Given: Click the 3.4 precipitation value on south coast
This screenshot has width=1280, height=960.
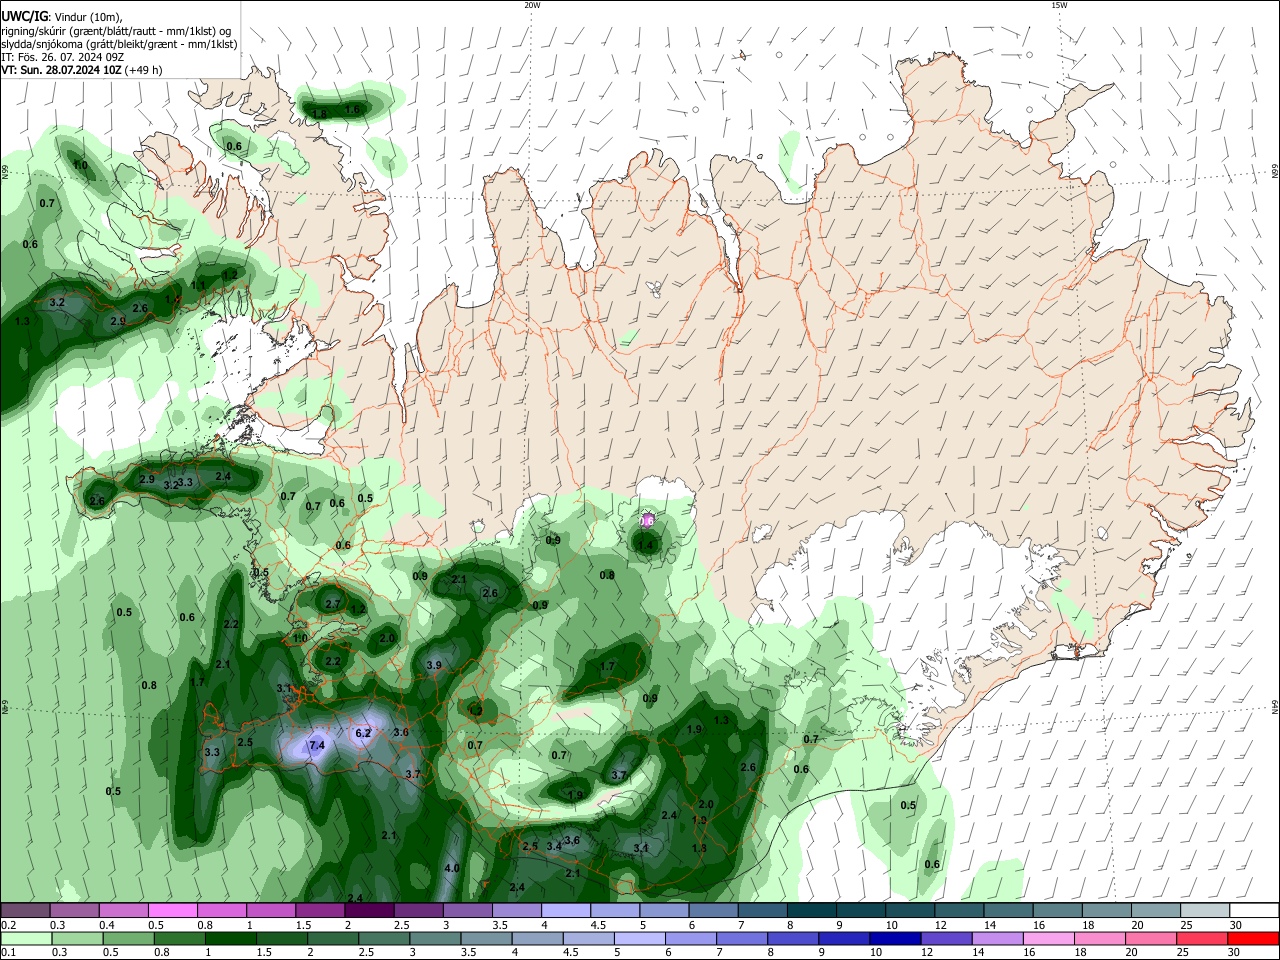Looking at the screenshot, I should coord(553,846).
